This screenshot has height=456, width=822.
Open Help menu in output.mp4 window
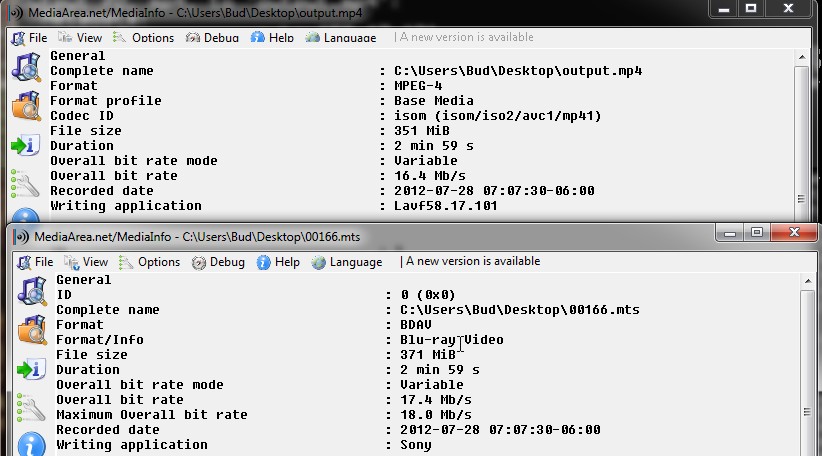coord(272,38)
